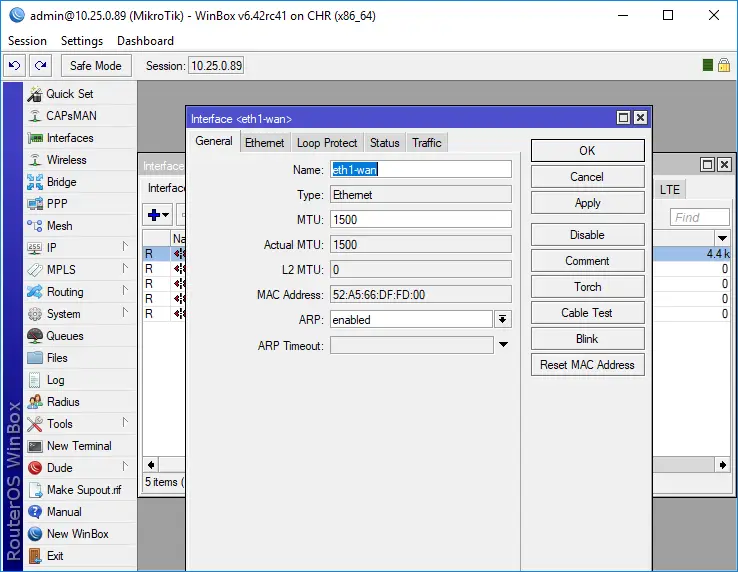Screen dimensions: 738x572
Task: Click Make Supout.rif entry
Action: coord(80,490)
